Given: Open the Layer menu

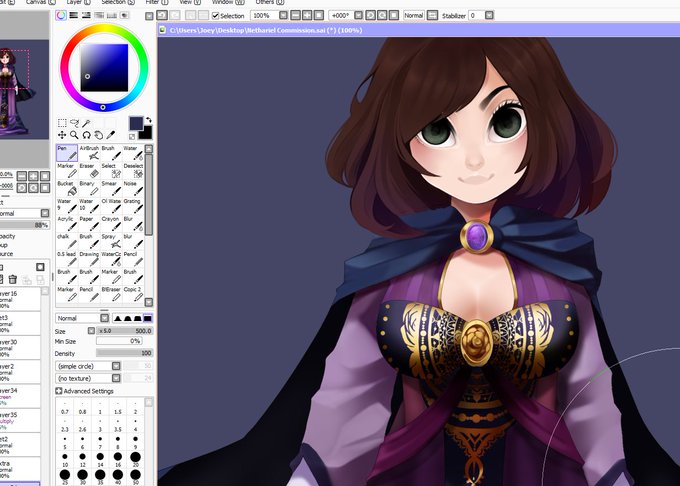Looking at the screenshot, I should click(x=78, y=2).
